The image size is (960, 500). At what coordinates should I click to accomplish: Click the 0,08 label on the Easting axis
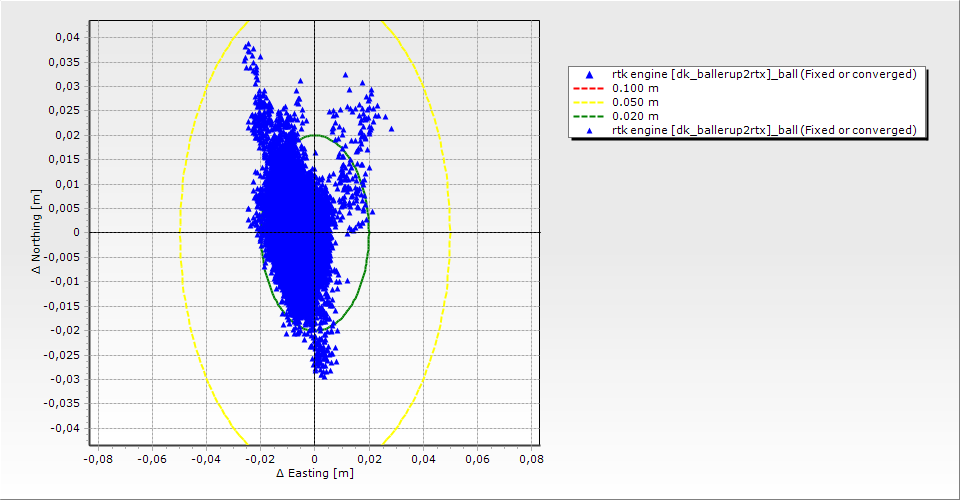(x=531, y=459)
